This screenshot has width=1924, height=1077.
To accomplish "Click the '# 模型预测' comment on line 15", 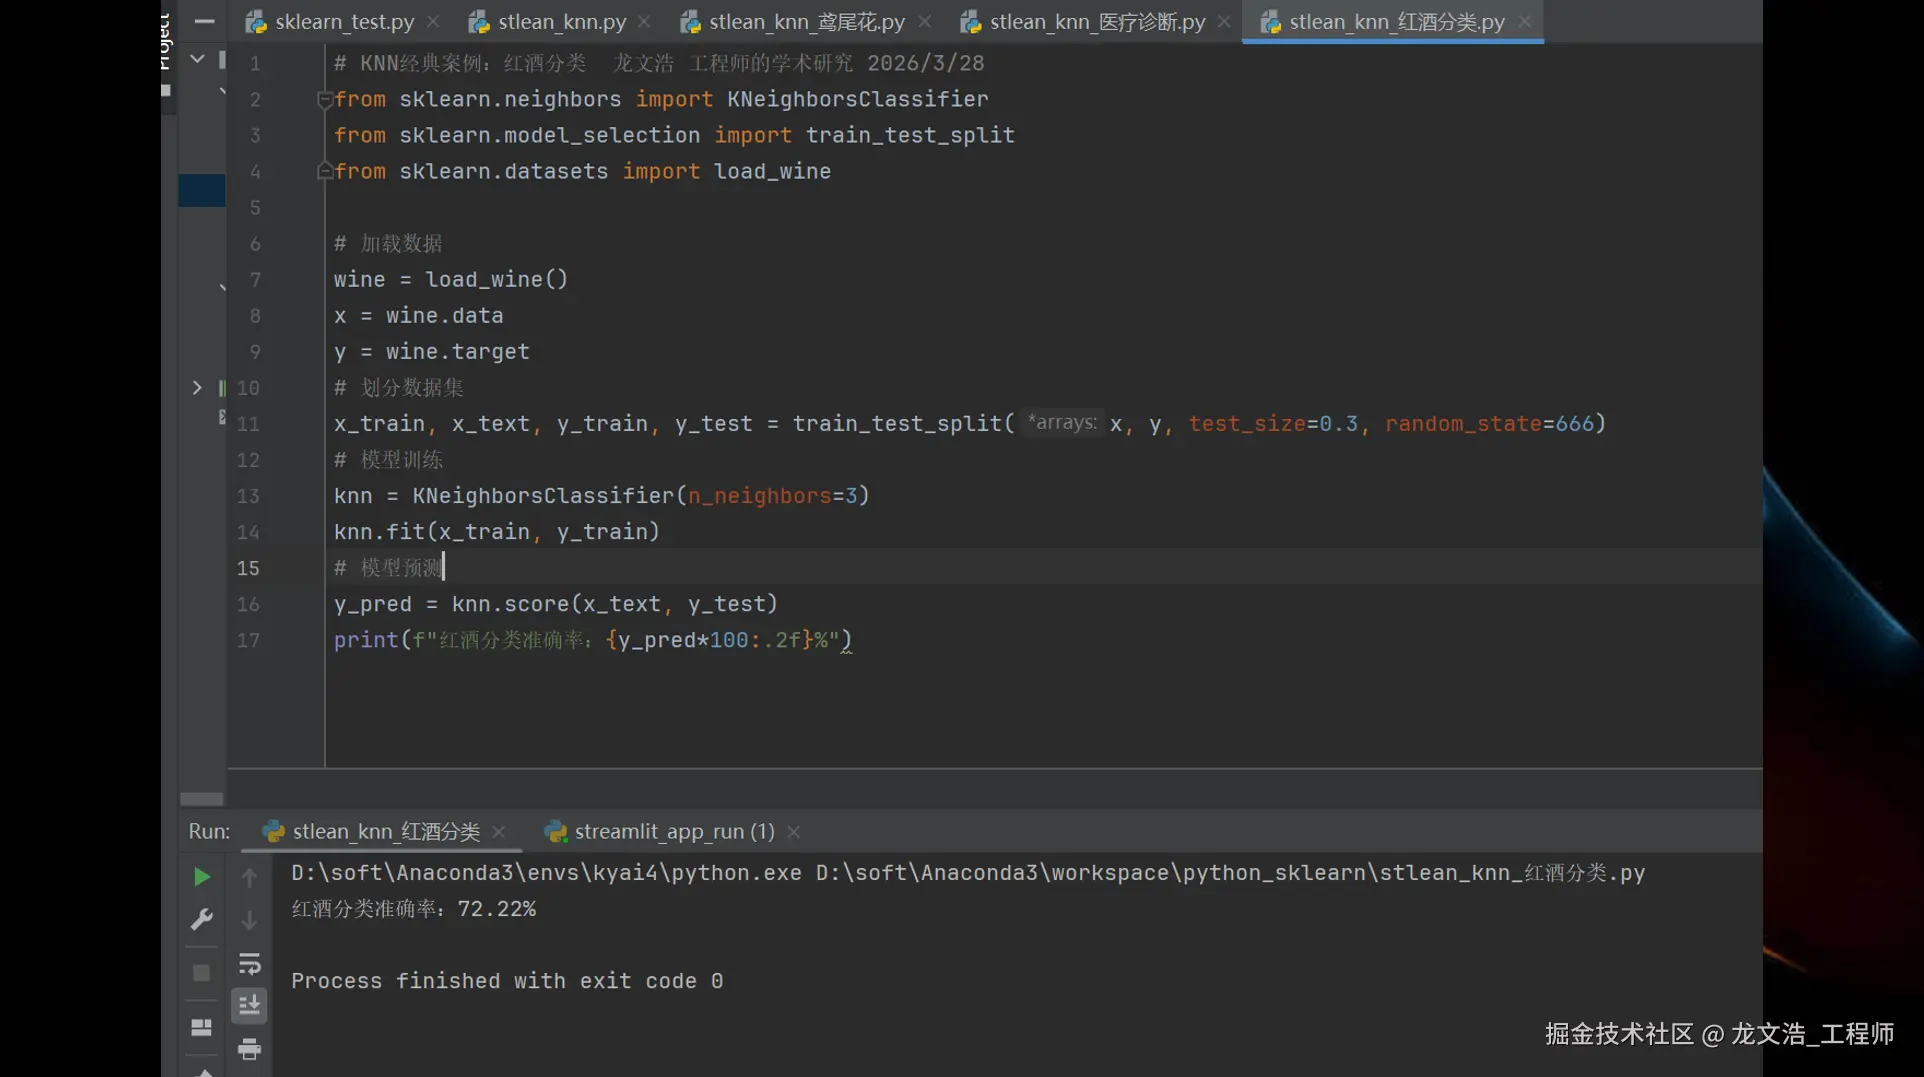I will tap(388, 567).
